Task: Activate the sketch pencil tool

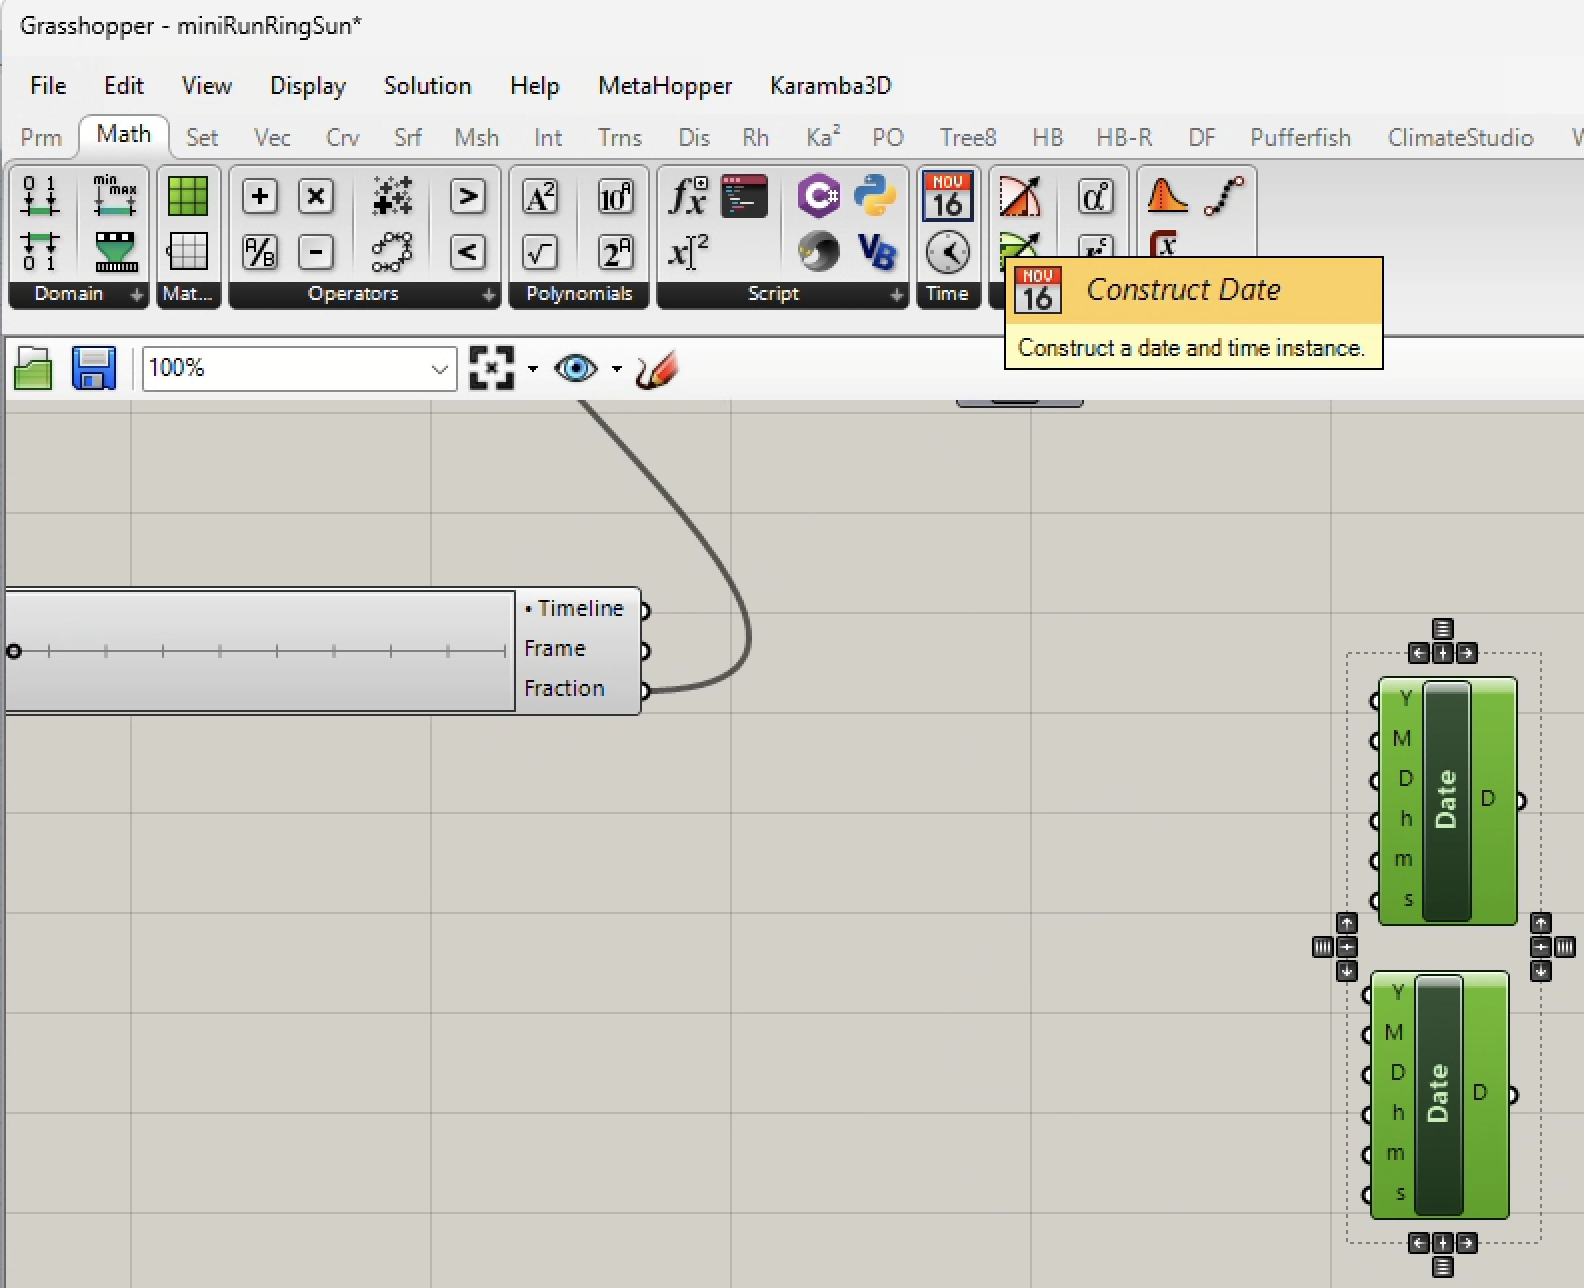Action: pos(657,369)
